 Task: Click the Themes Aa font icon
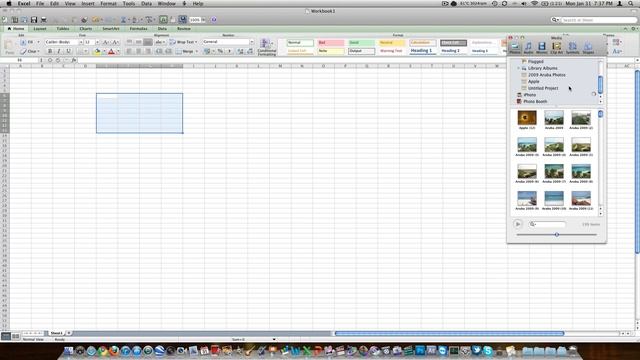coord(617,51)
